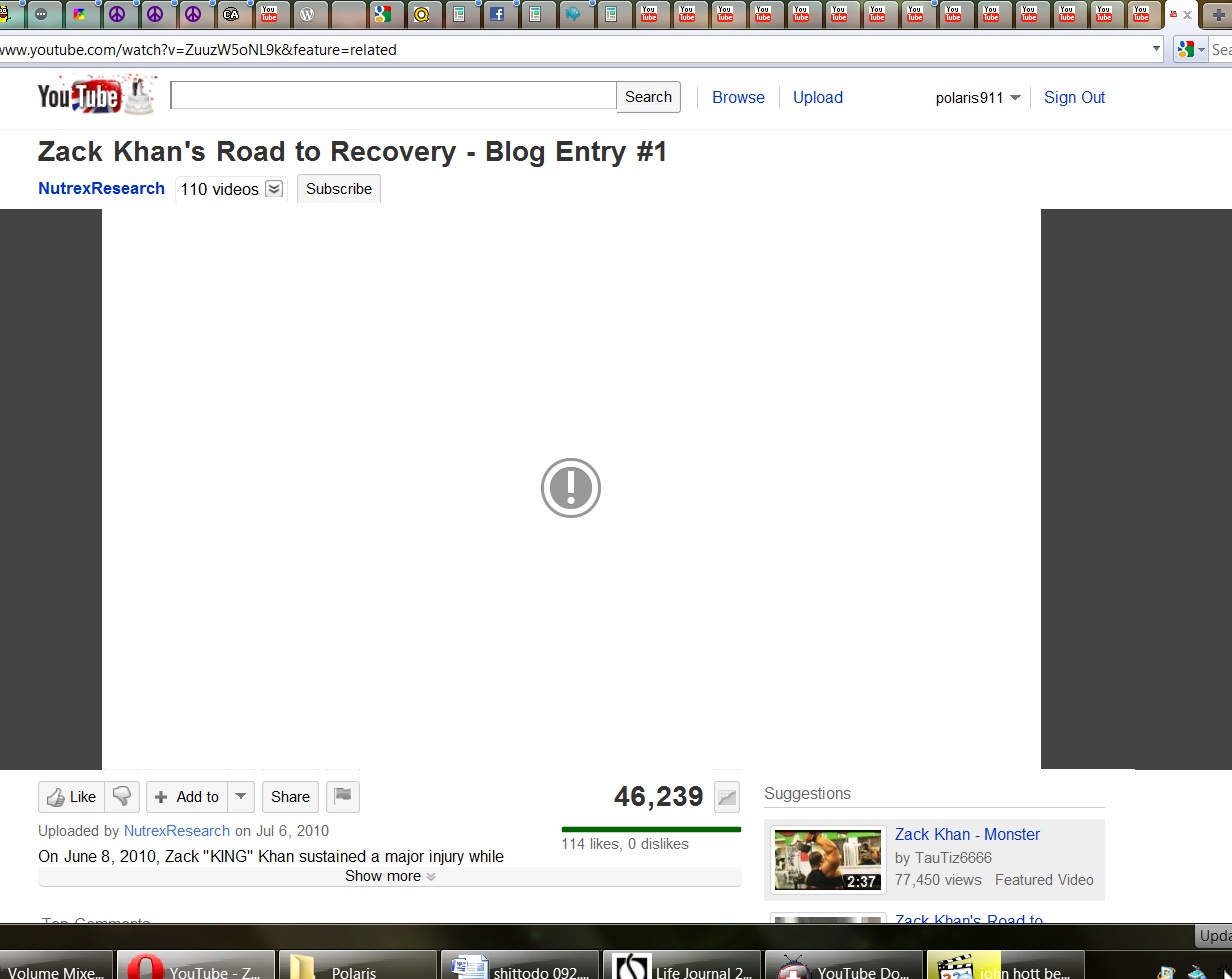1232x979 pixels.
Task: Open Volume Mixer from taskbar
Action: pyautogui.click(x=56, y=967)
